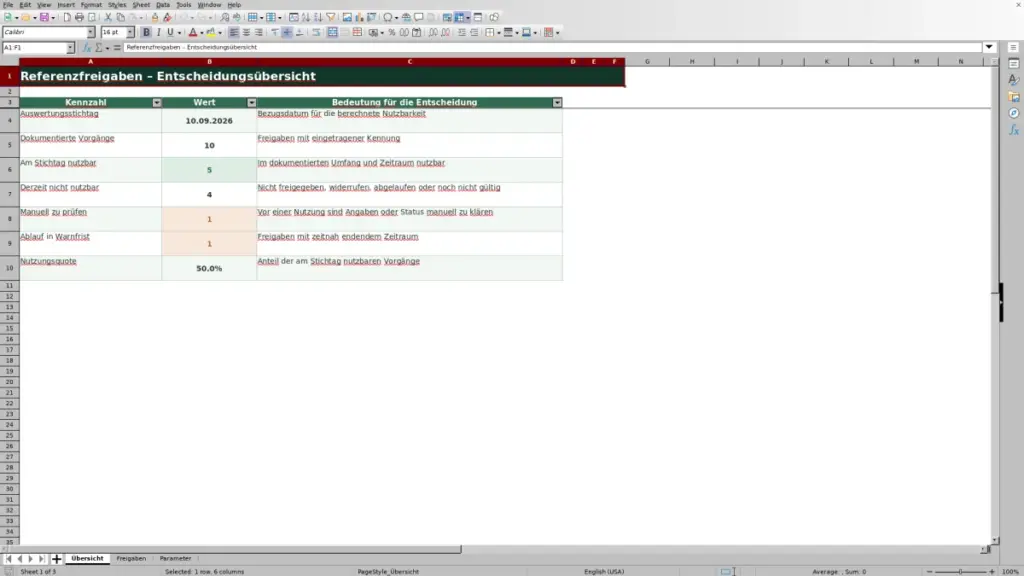Image resolution: width=1024 pixels, height=576 pixels.
Task: Expand the font name dropdown
Action: pos(91,32)
